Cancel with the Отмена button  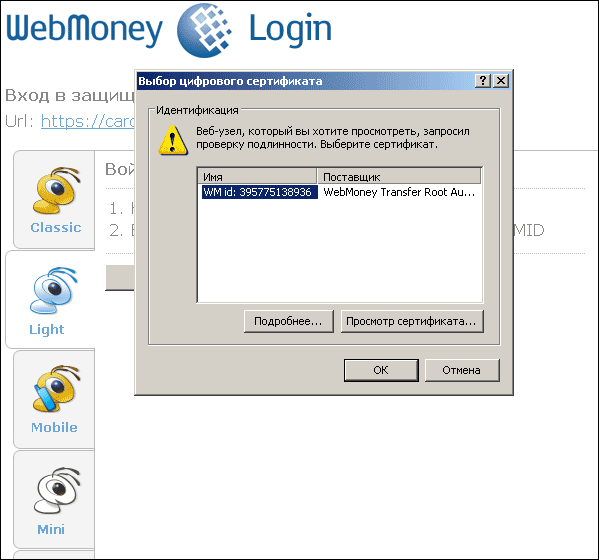(x=461, y=370)
